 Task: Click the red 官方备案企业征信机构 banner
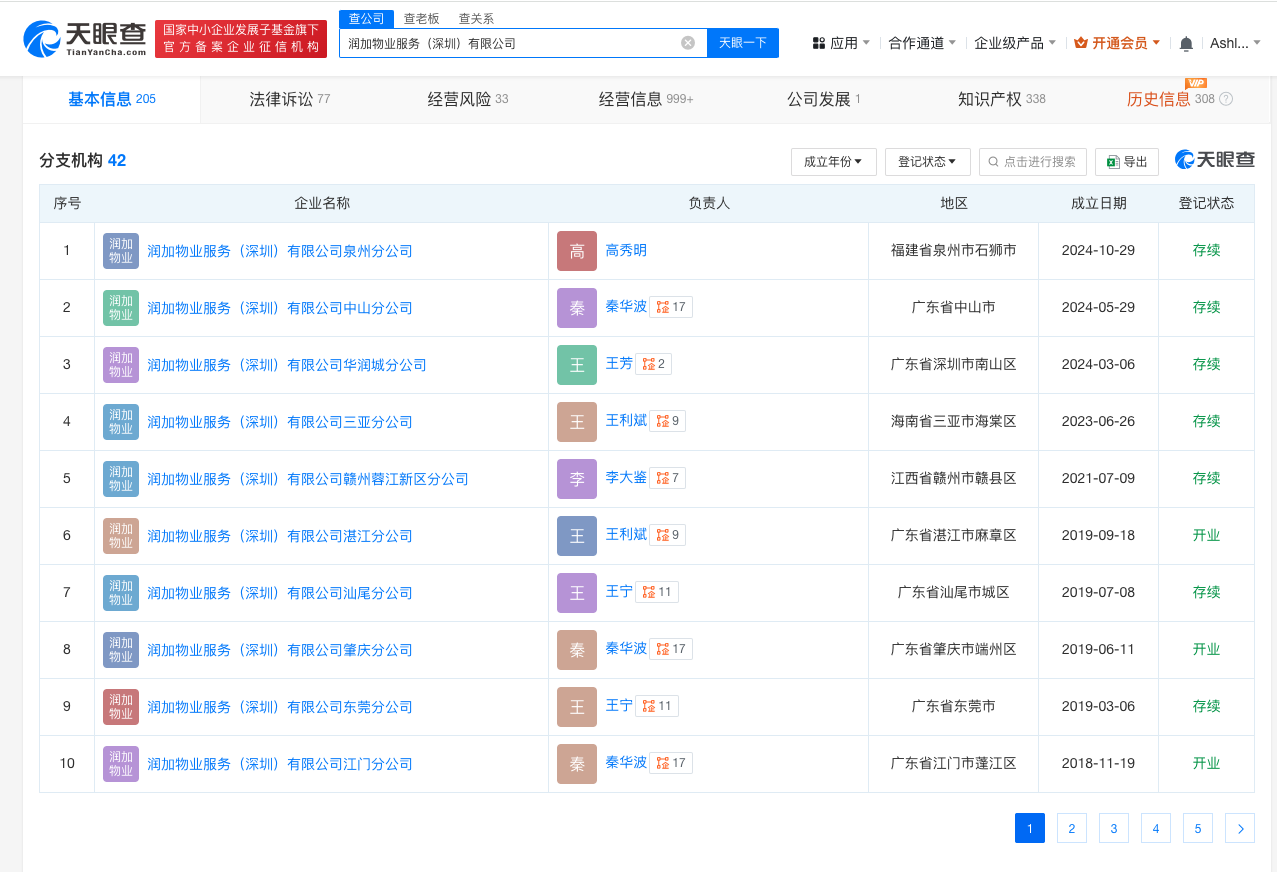241,39
